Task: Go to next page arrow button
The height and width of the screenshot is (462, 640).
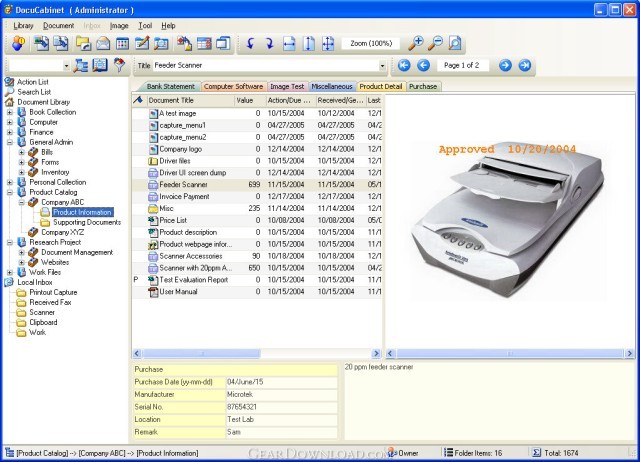Action: pyautogui.click(x=505, y=65)
